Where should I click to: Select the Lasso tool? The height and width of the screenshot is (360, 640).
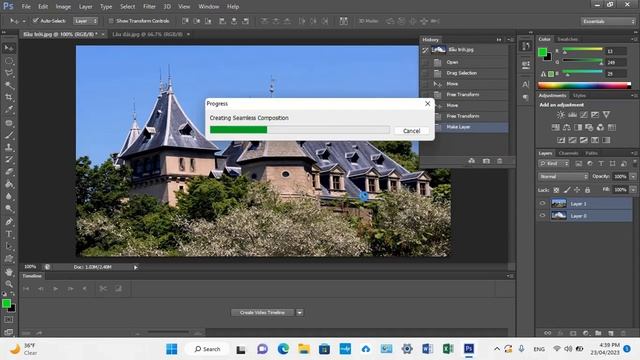click(9, 73)
